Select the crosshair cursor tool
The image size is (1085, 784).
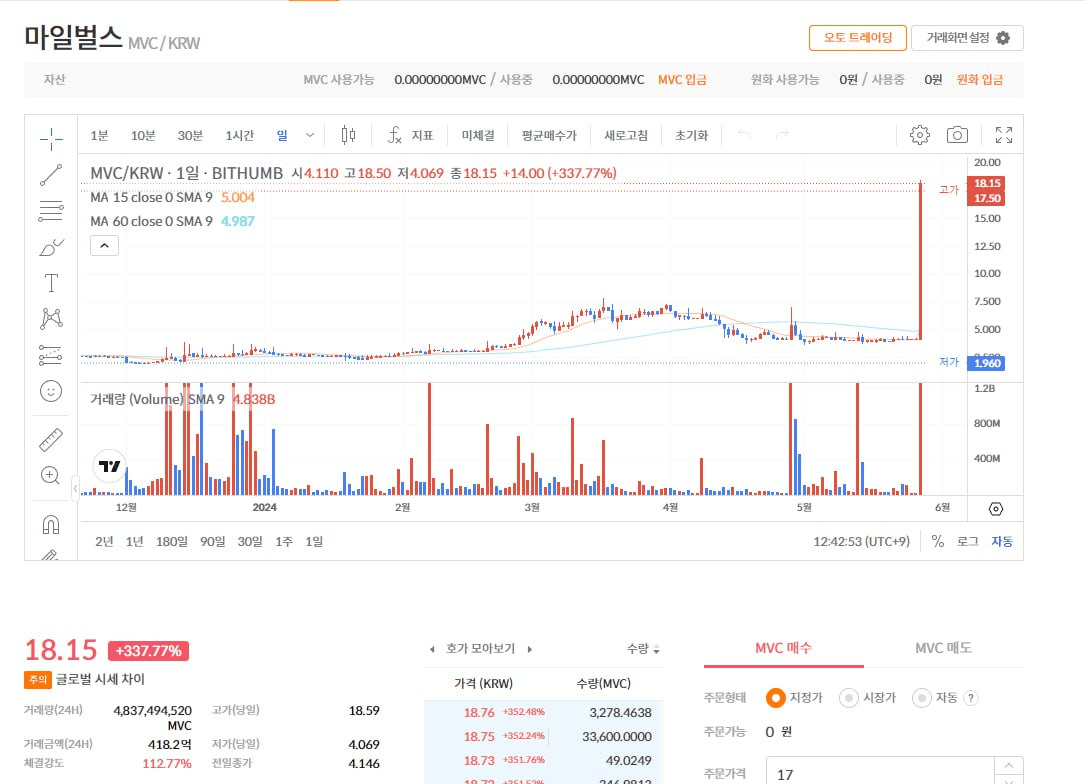pos(51,139)
